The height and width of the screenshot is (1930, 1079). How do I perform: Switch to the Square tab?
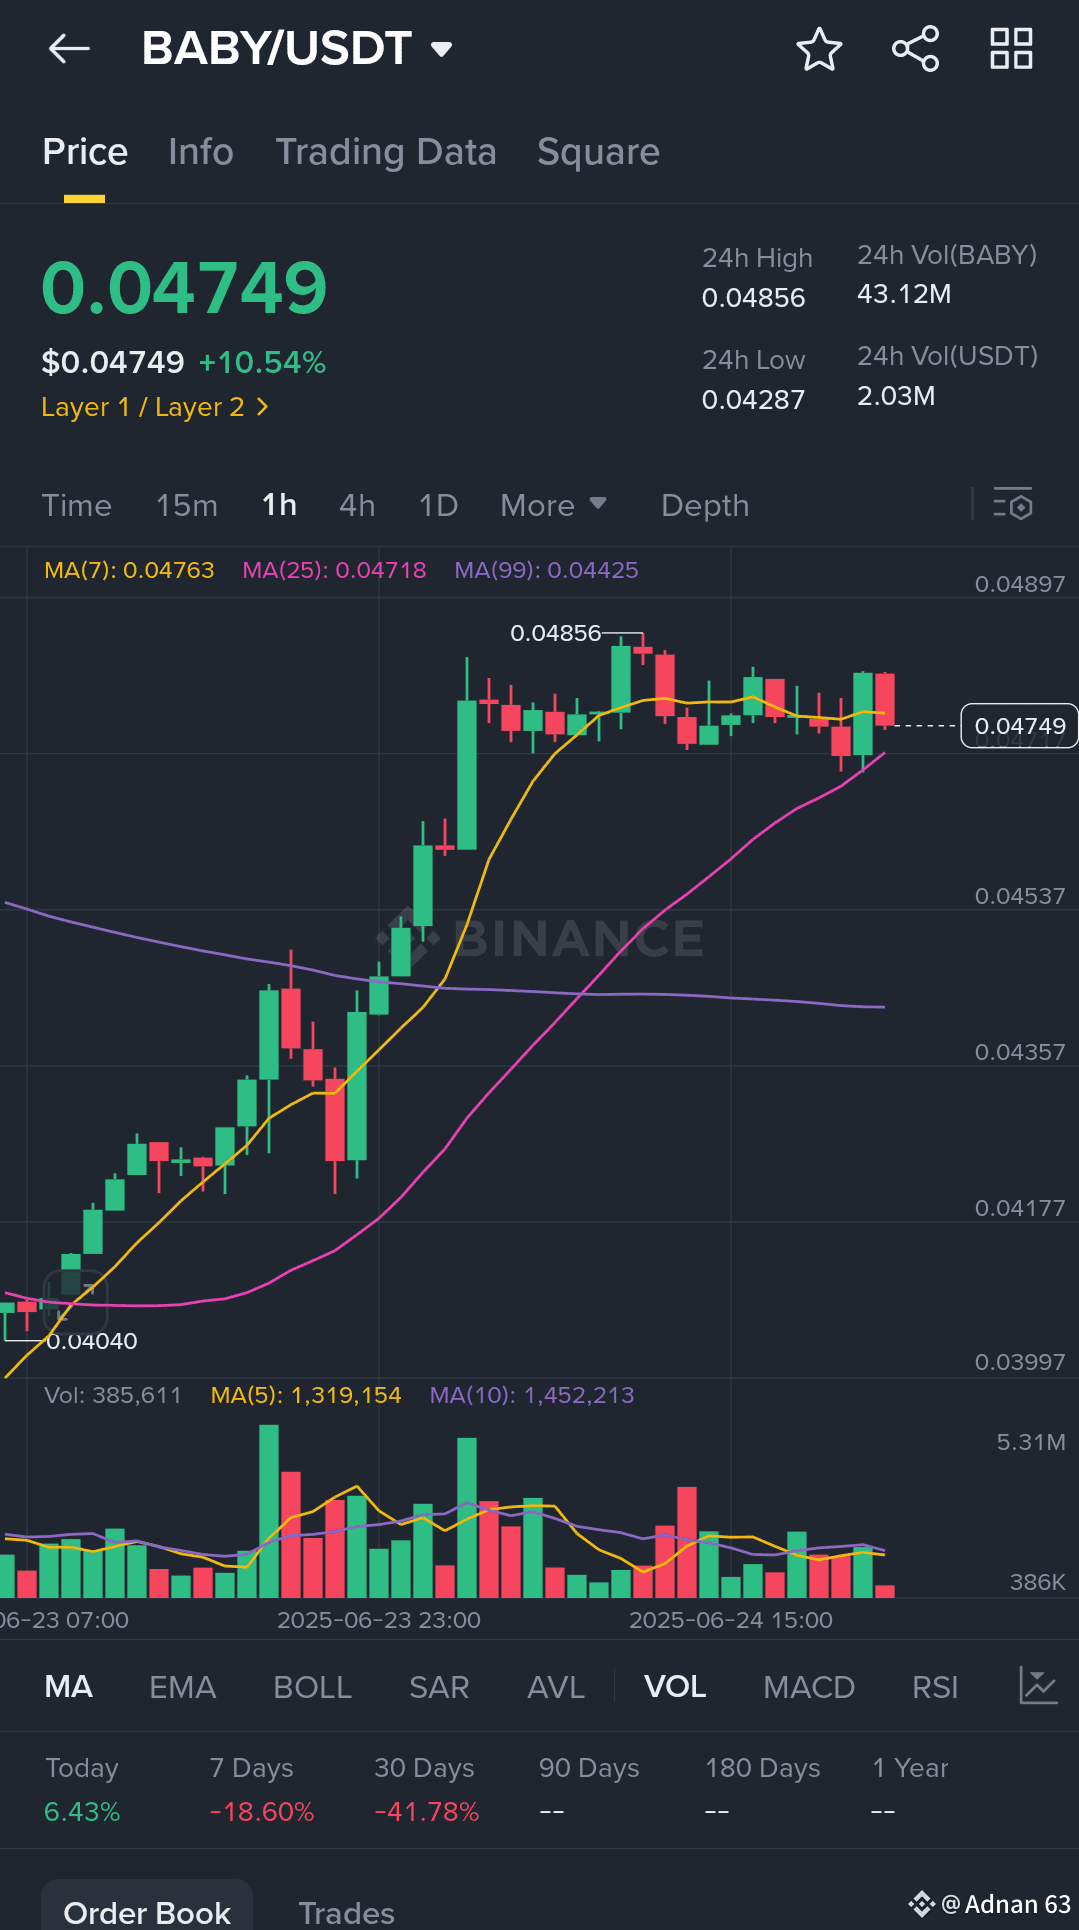tap(598, 152)
